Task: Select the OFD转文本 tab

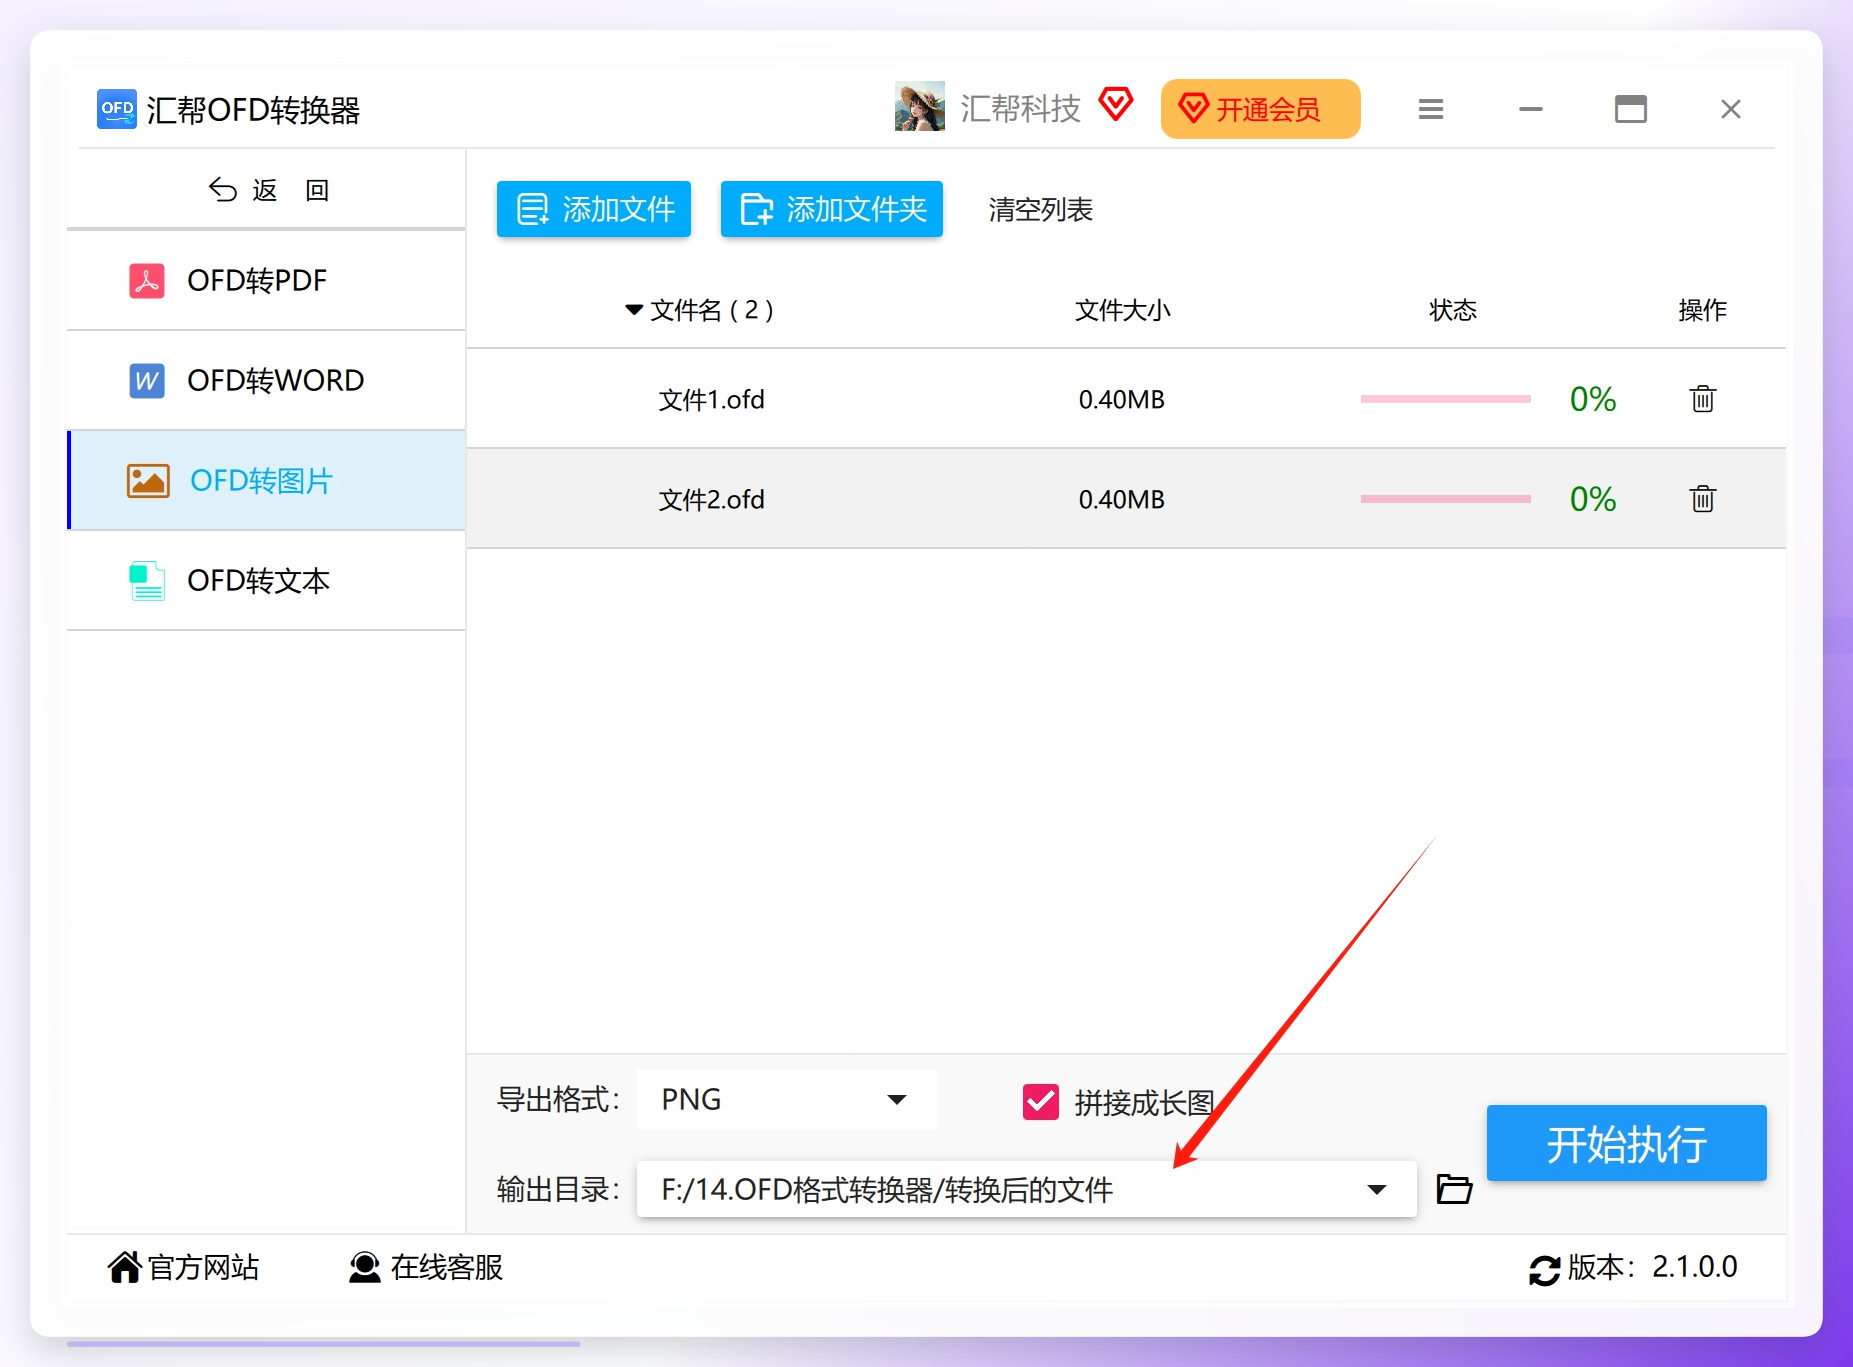Action: 266,581
